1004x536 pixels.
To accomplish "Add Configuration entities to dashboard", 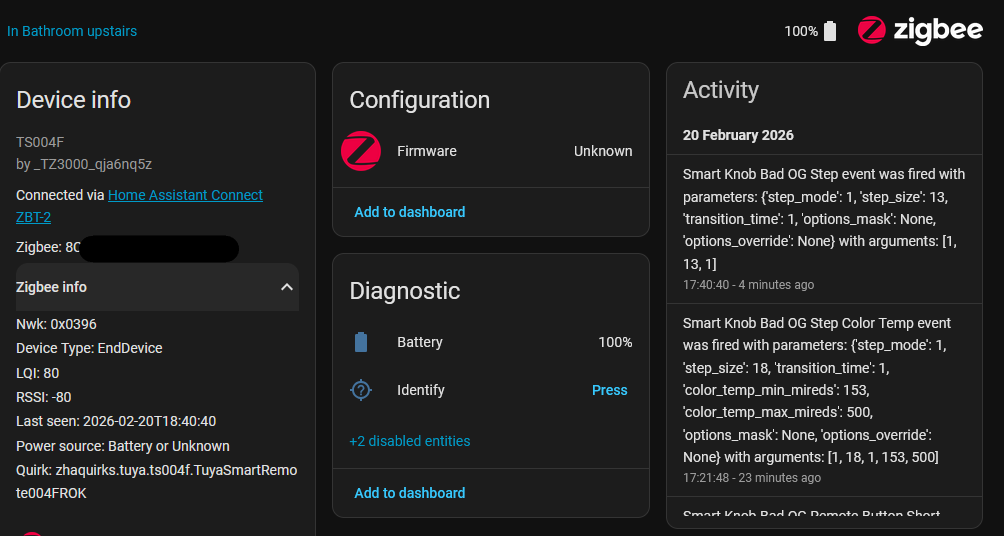I will 409,212.
